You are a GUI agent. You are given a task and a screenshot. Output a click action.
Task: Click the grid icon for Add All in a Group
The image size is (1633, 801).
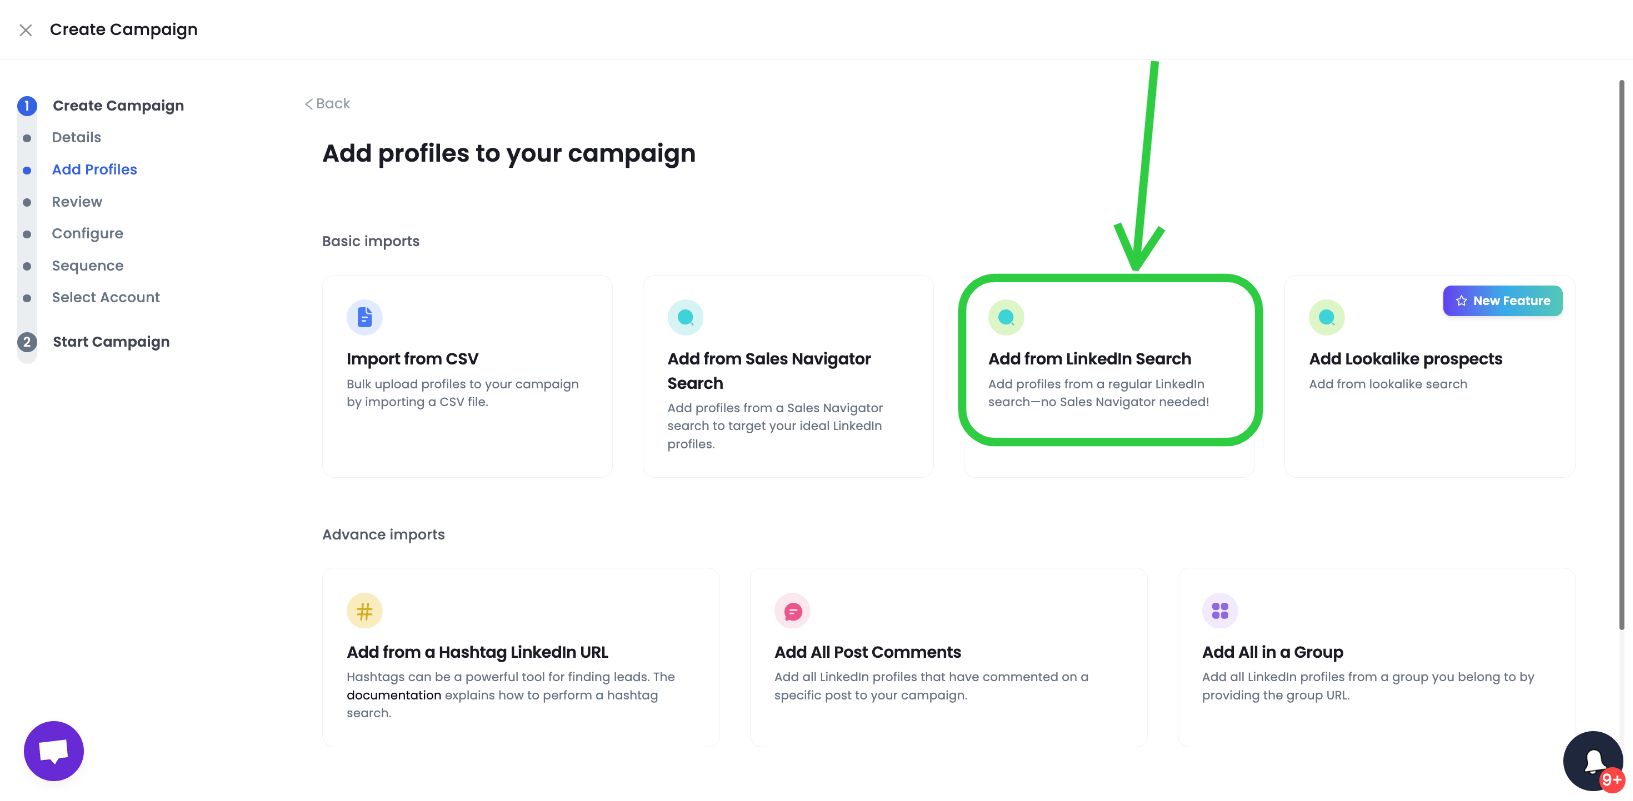pos(1220,610)
